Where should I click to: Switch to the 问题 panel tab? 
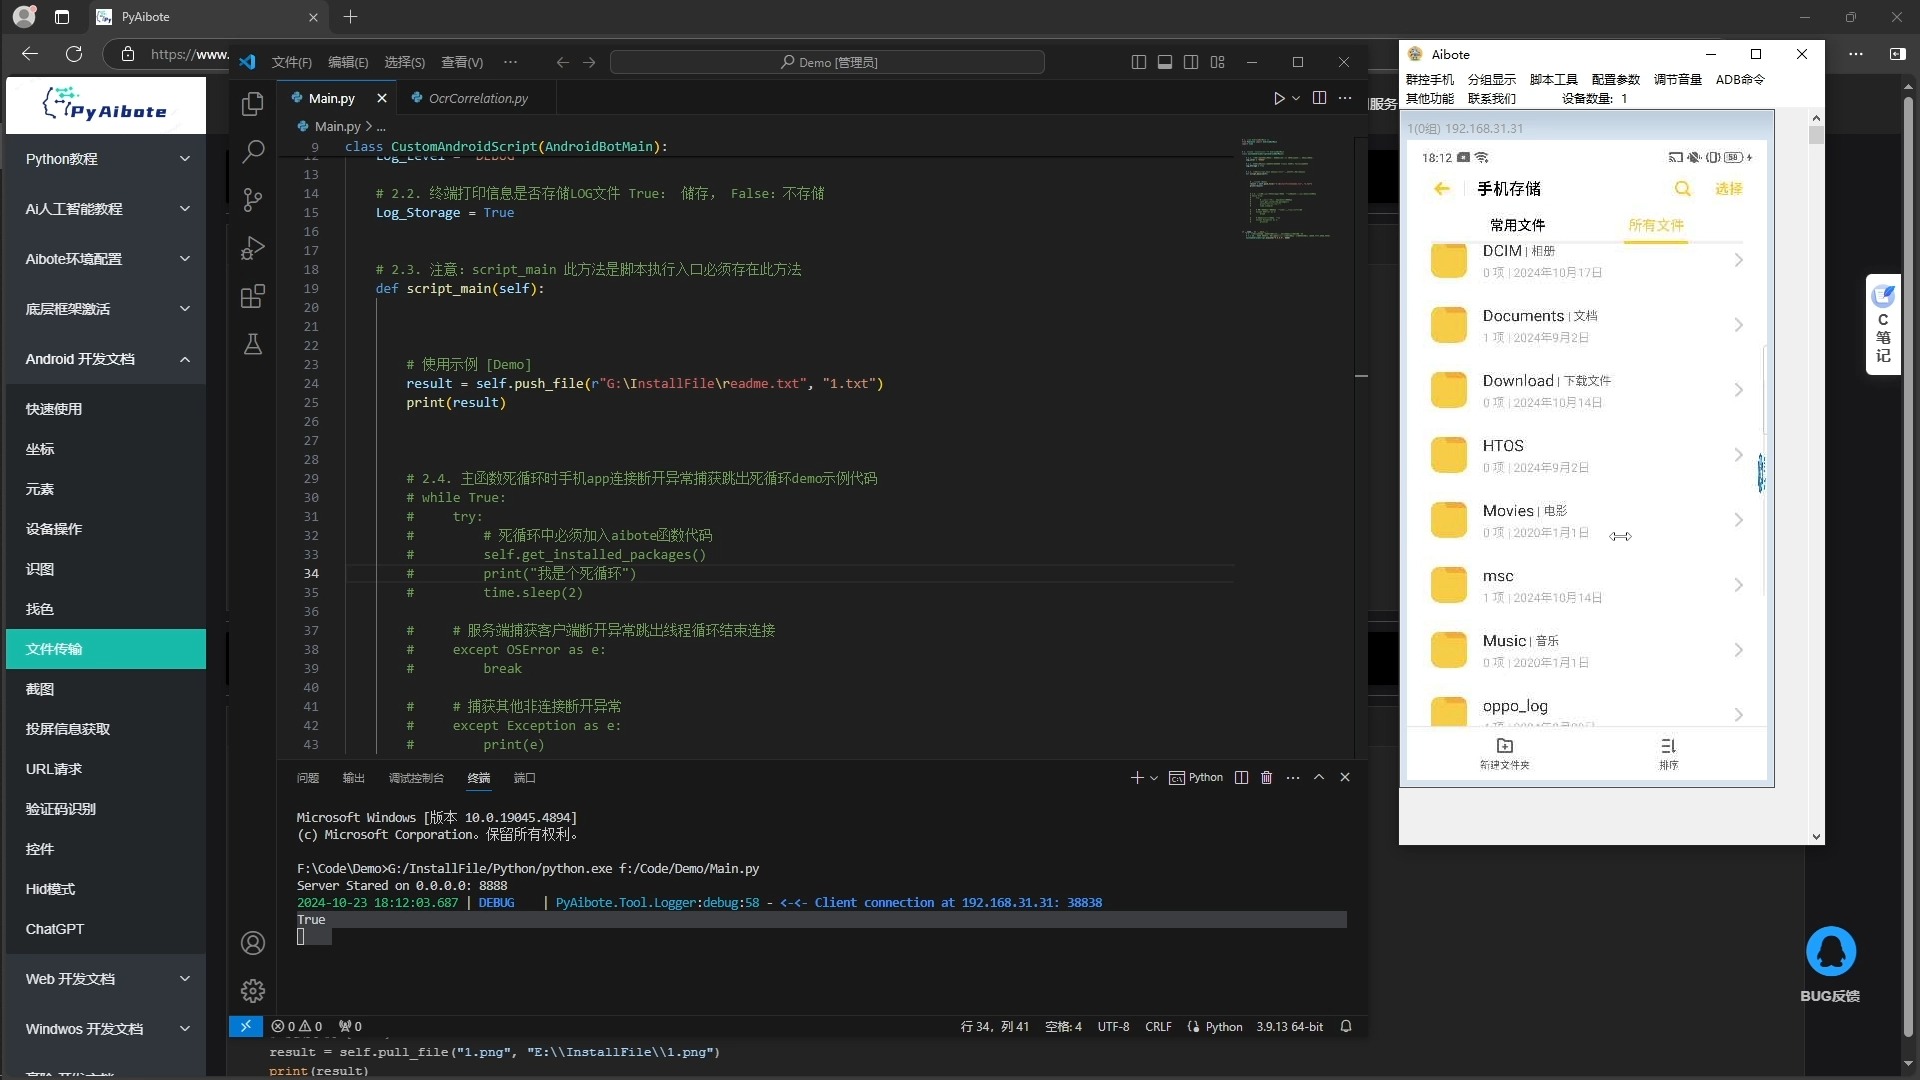point(308,777)
